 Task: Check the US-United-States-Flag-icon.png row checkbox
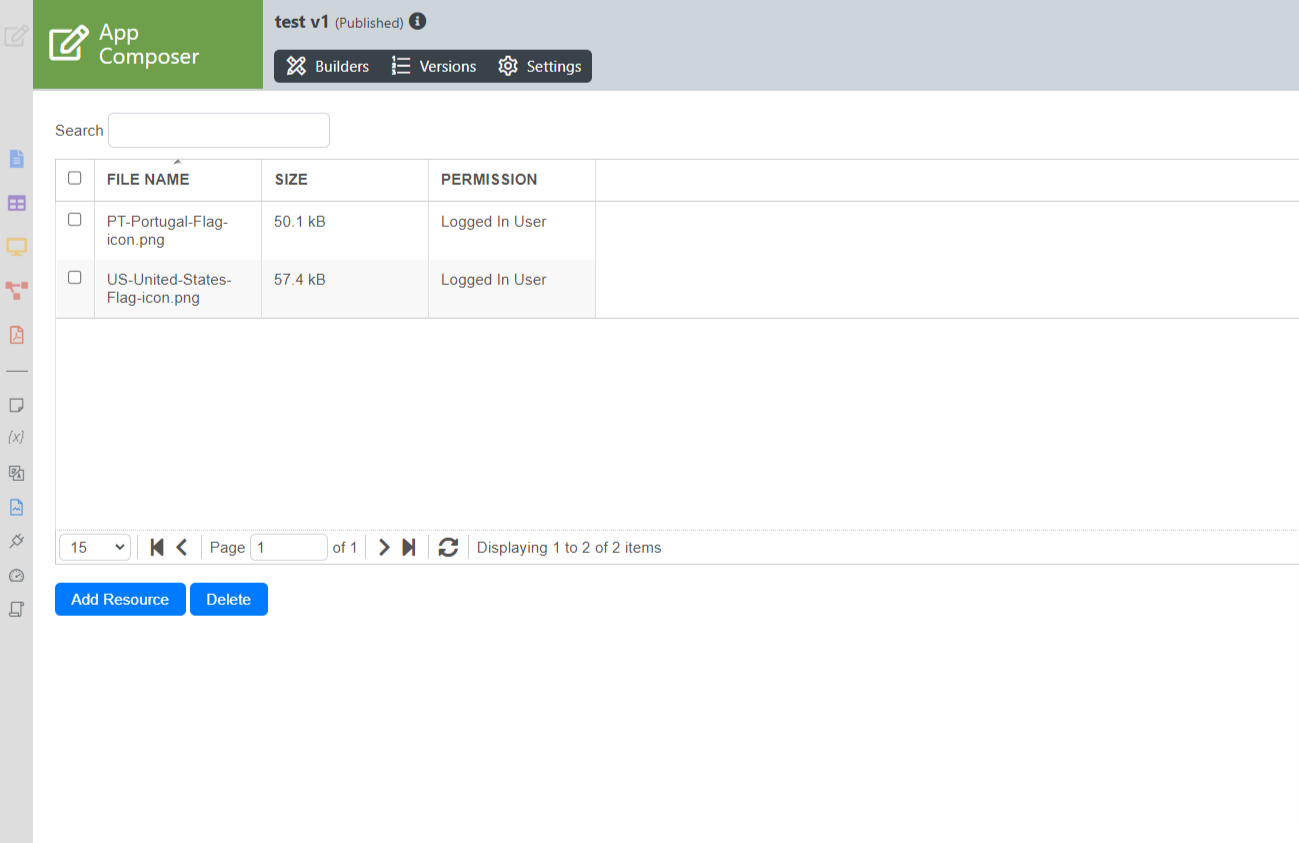pyautogui.click(x=75, y=277)
